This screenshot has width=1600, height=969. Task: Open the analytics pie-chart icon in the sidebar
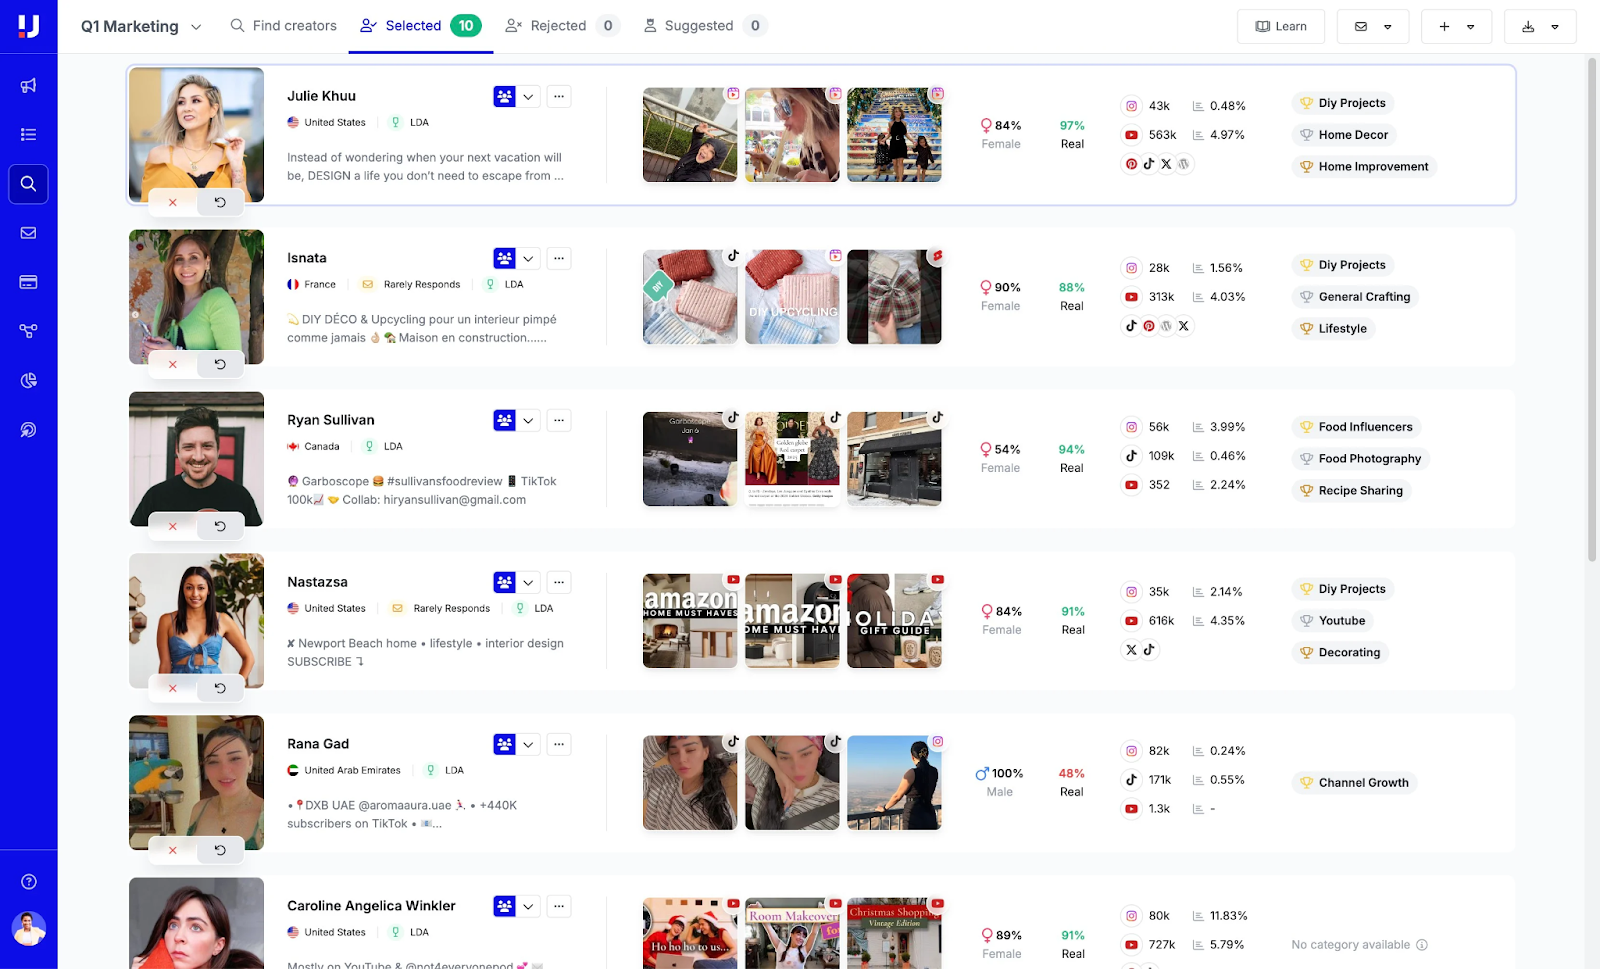pyautogui.click(x=28, y=380)
